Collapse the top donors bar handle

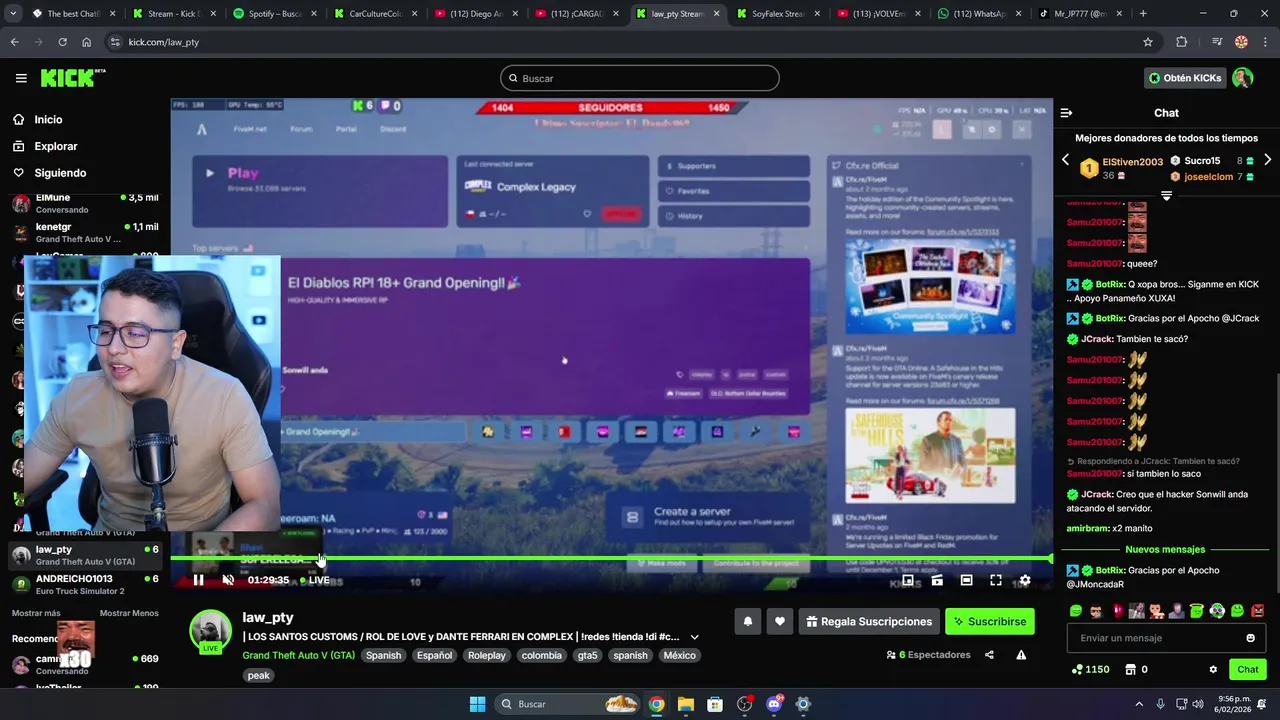[1166, 196]
